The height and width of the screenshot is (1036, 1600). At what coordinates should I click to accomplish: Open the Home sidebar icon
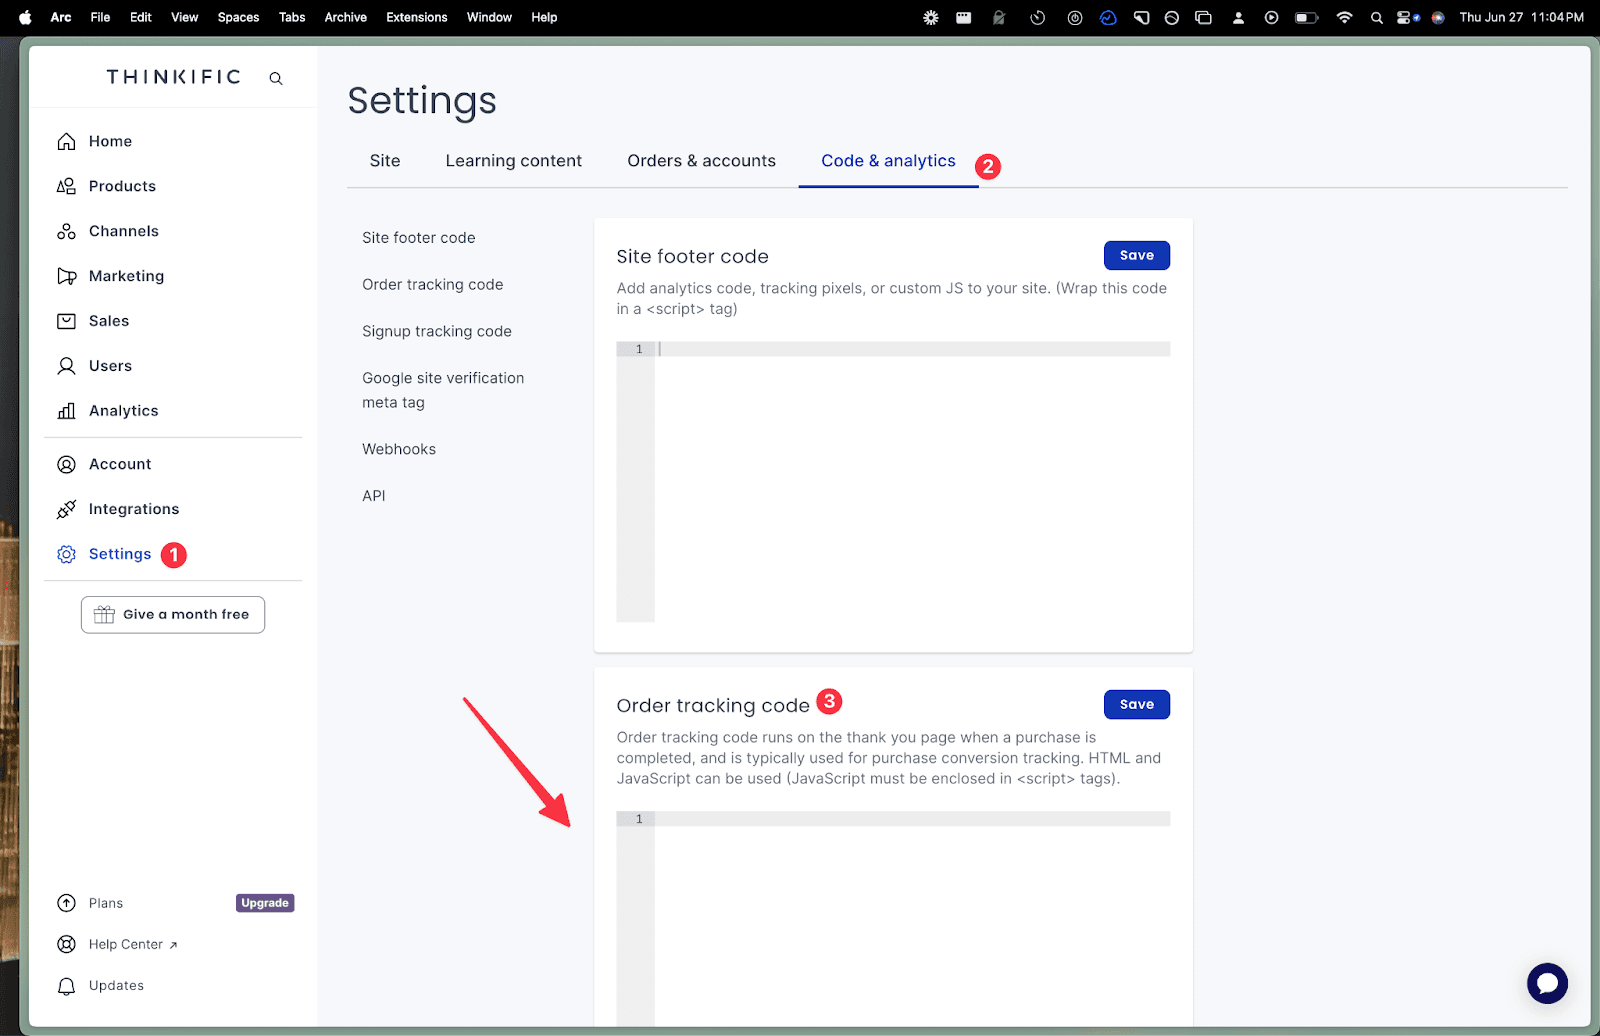click(x=66, y=141)
